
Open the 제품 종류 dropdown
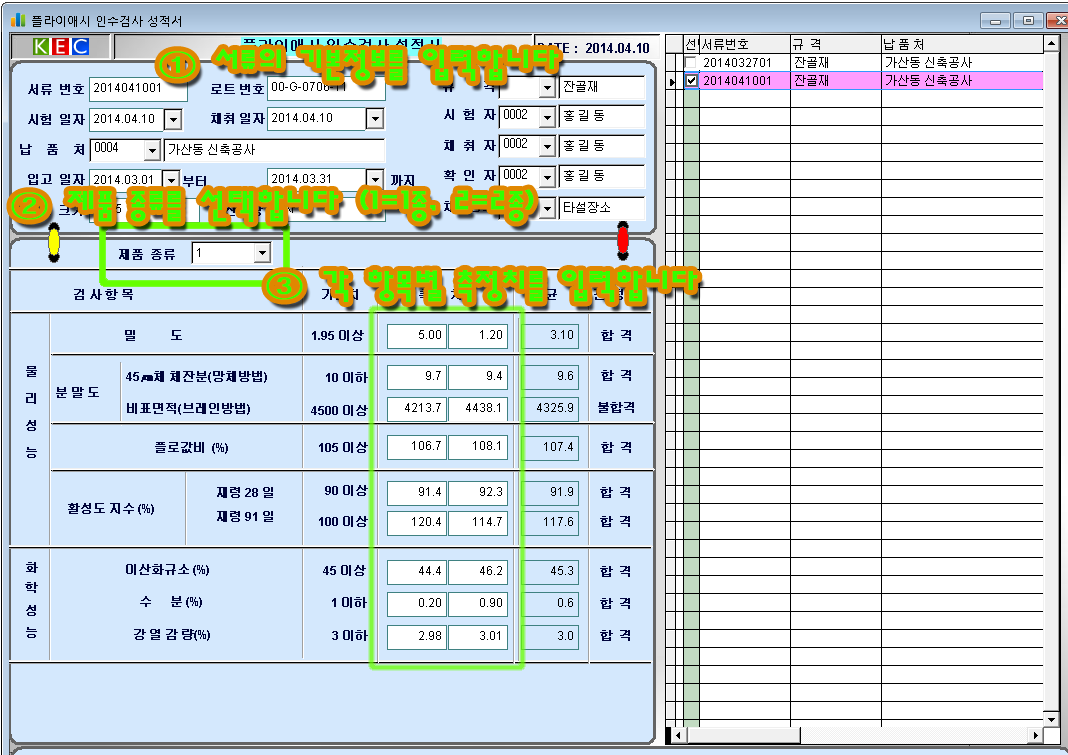tap(262, 254)
